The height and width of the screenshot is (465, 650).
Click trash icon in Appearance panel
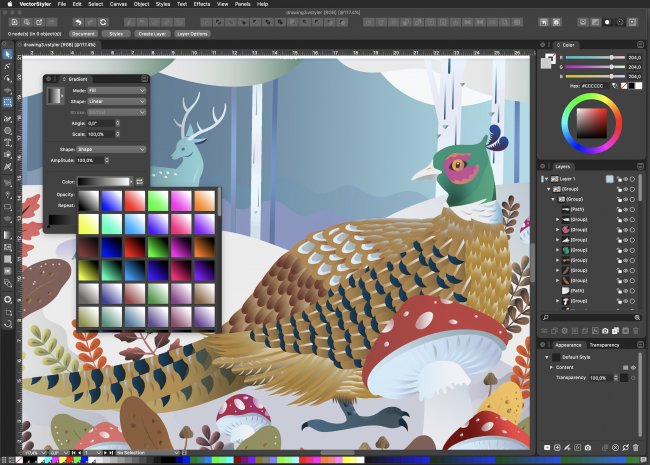click(x=635, y=446)
